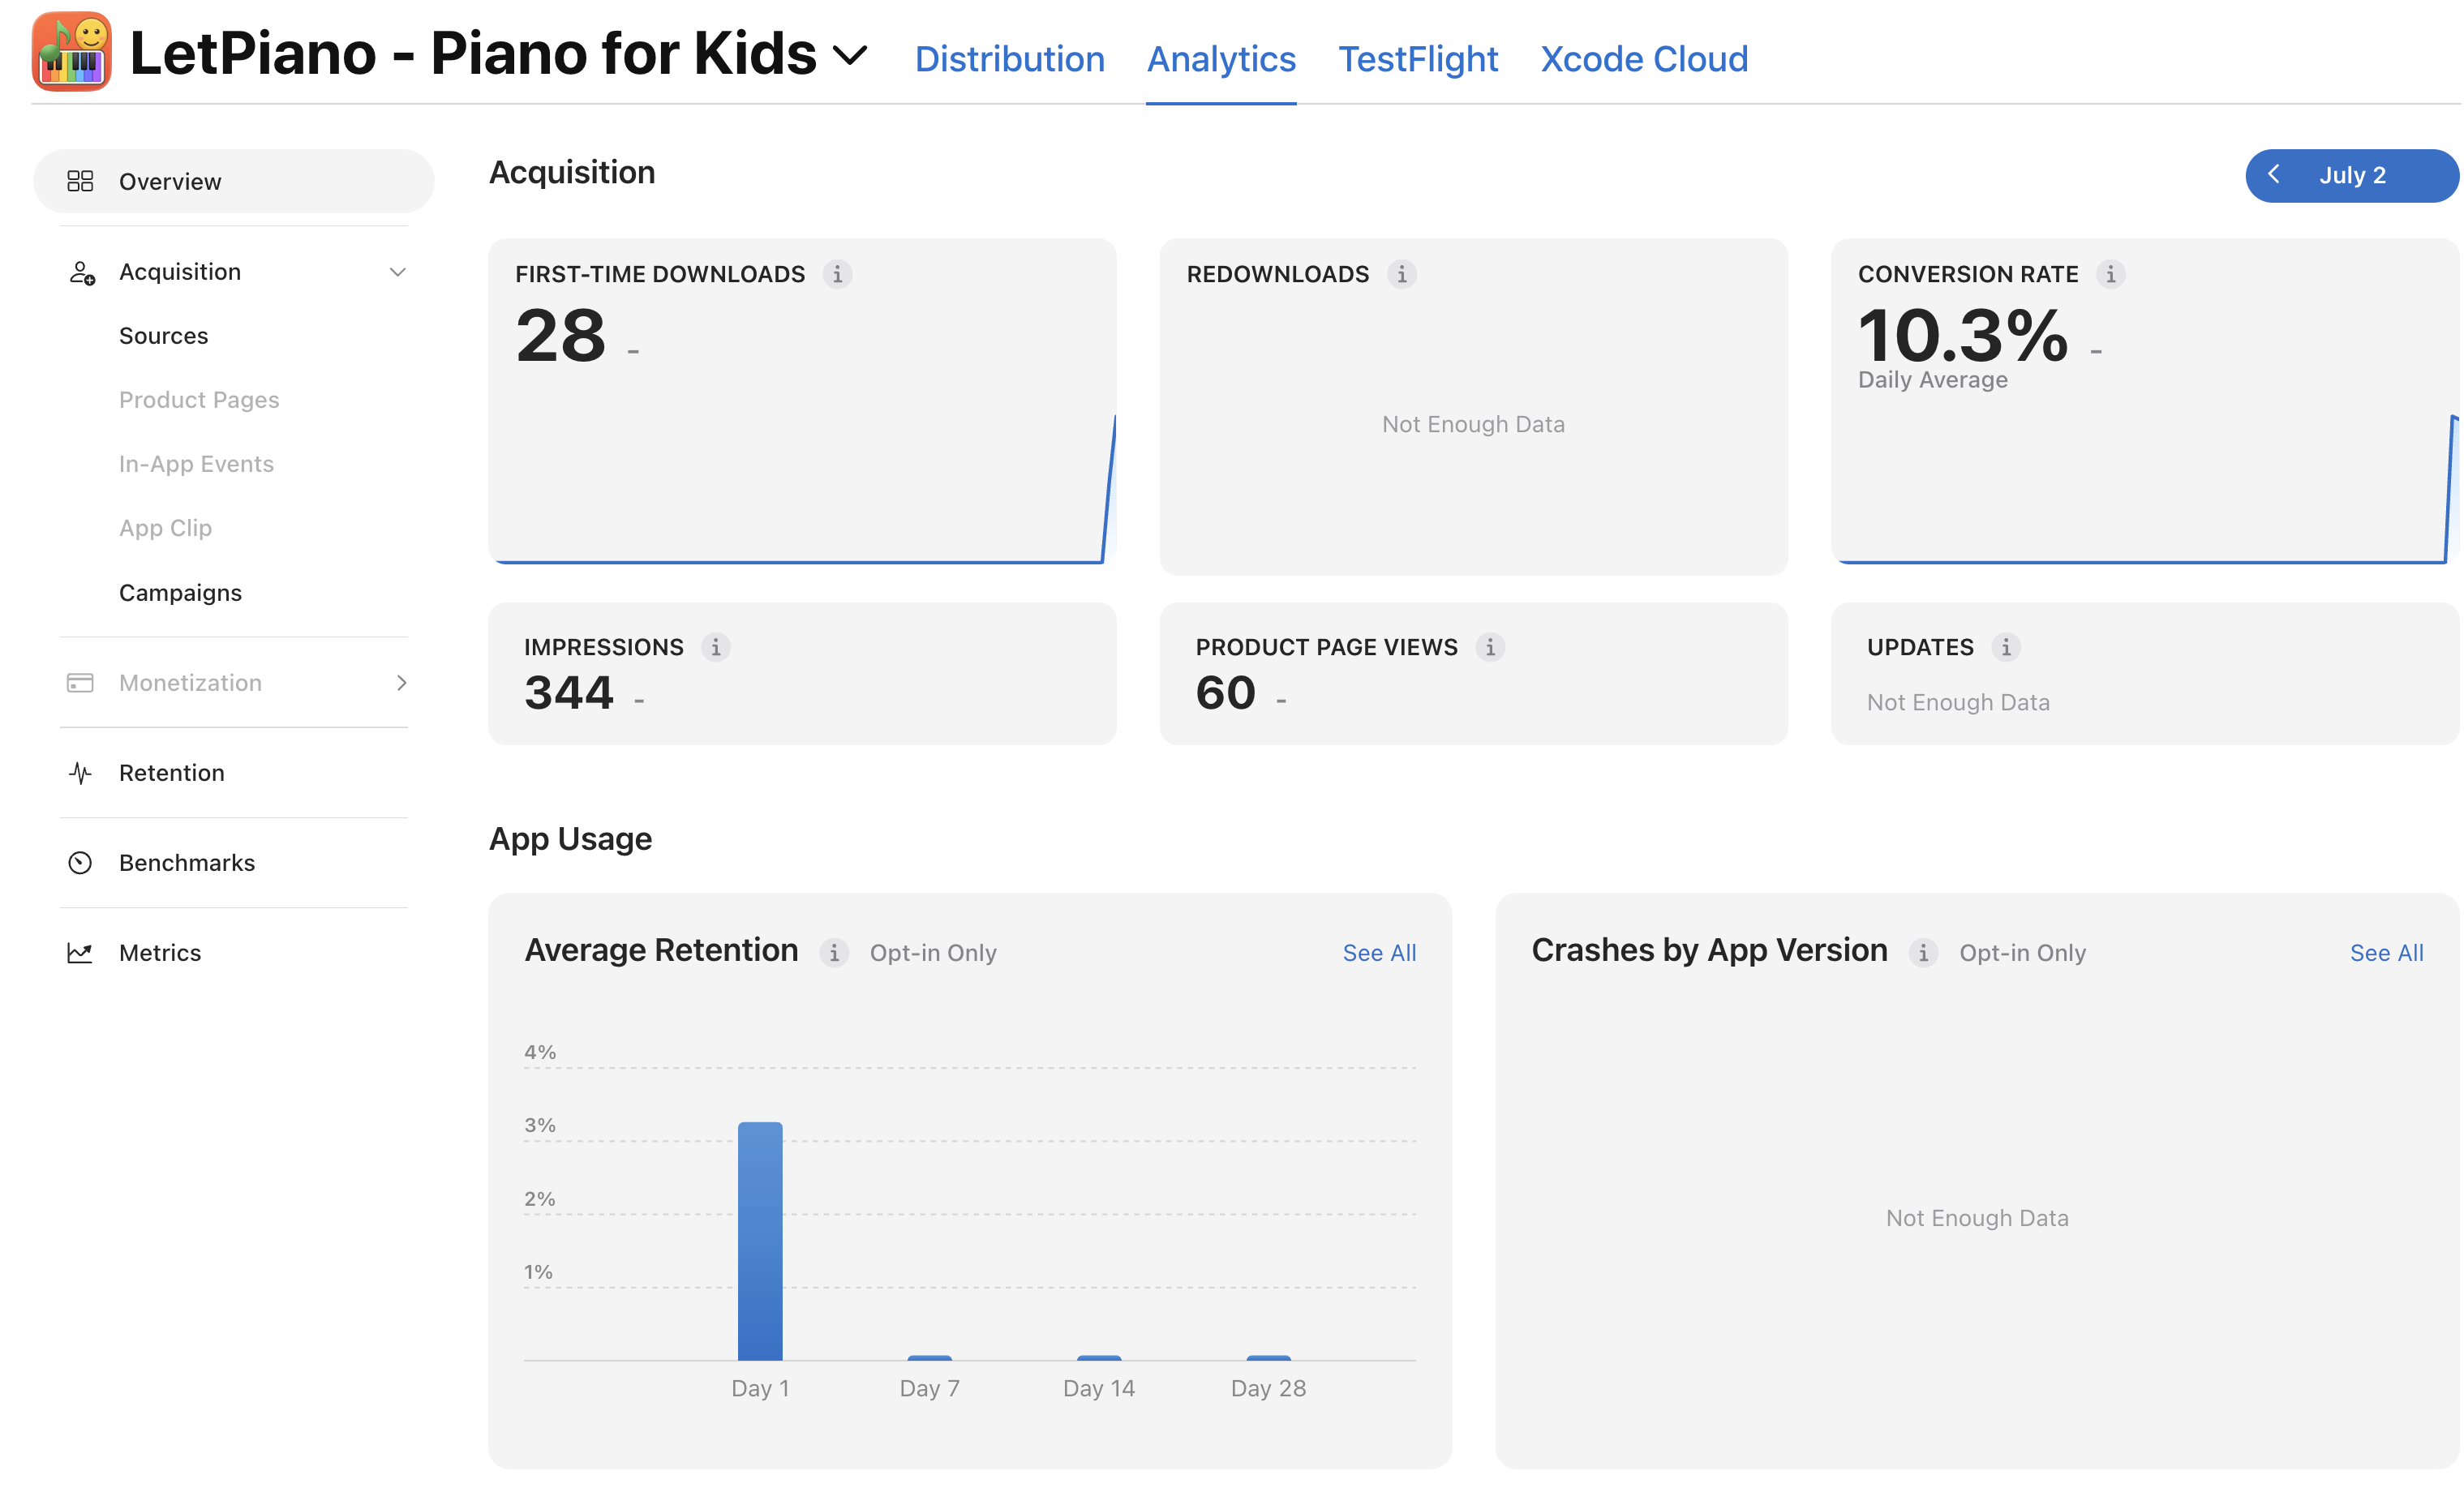Open App Clip in the sidebar
Screen dimensions: 2464x1505
click(x=165, y=528)
